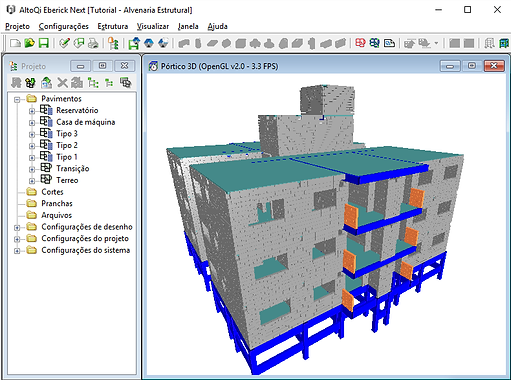Open the Visualizar menu
Viewport: 511px width, 380px height.
pos(153,26)
